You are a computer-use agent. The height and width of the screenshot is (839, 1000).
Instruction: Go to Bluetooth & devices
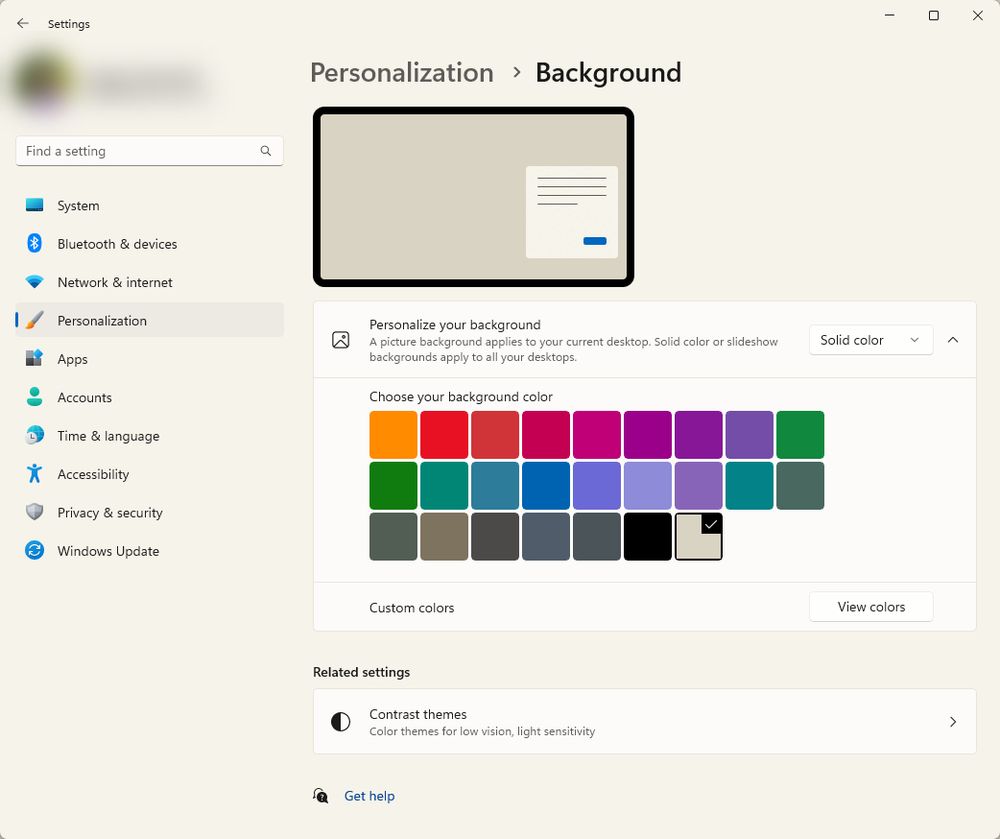click(x=117, y=244)
